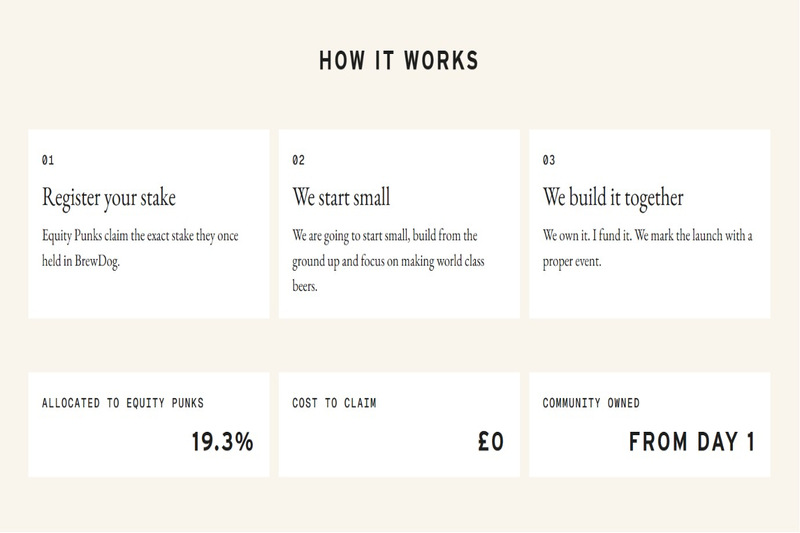
Task: Click the We build it together title
Action: pyautogui.click(x=613, y=198)
